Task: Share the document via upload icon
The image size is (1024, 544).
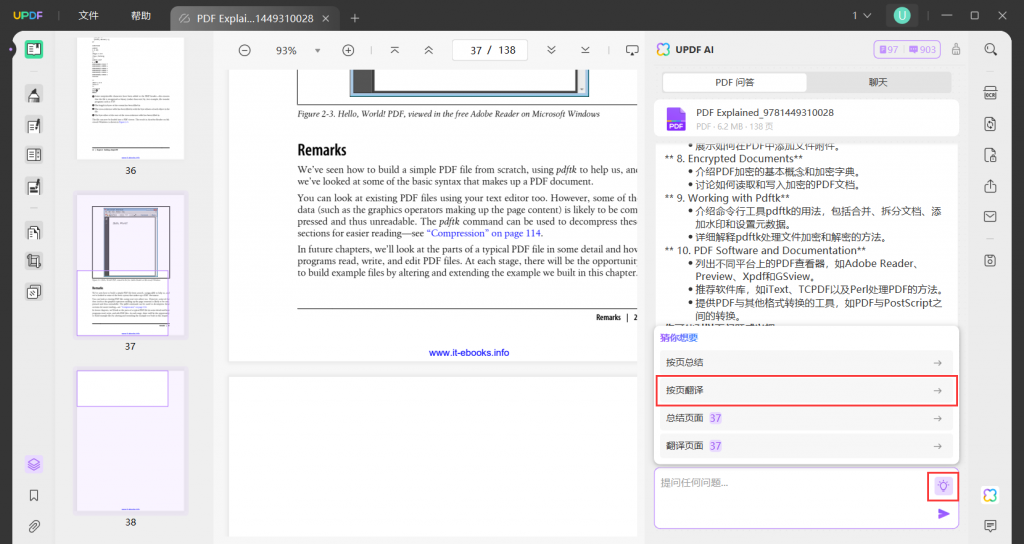Action: [x=991, y=186]
